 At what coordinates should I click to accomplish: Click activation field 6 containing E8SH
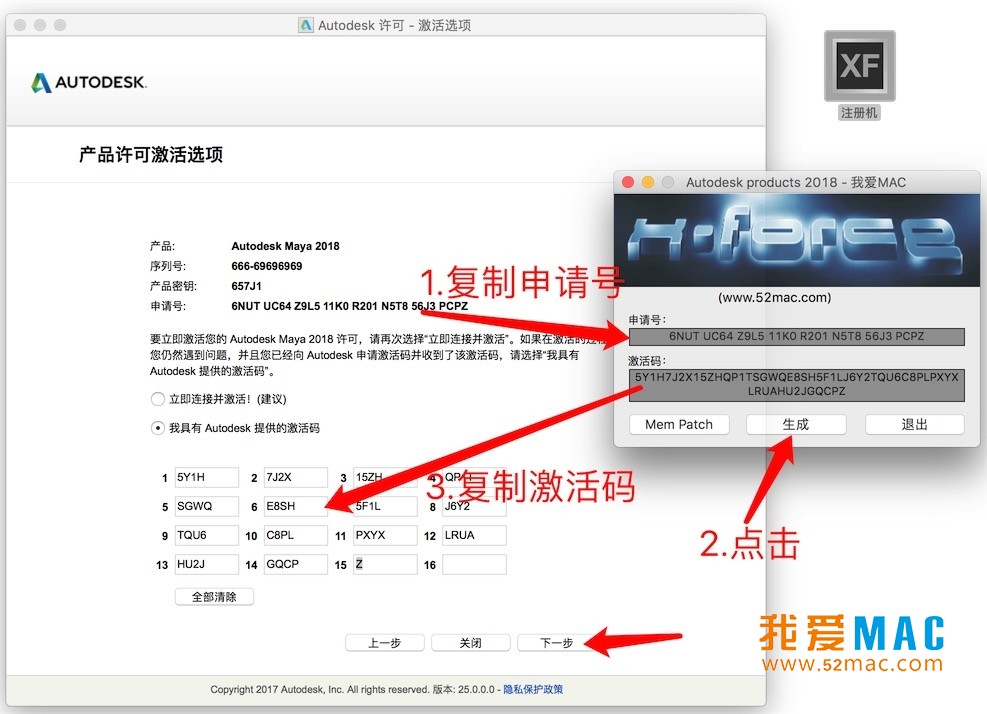pyautogui.click(x=296, y=506)
